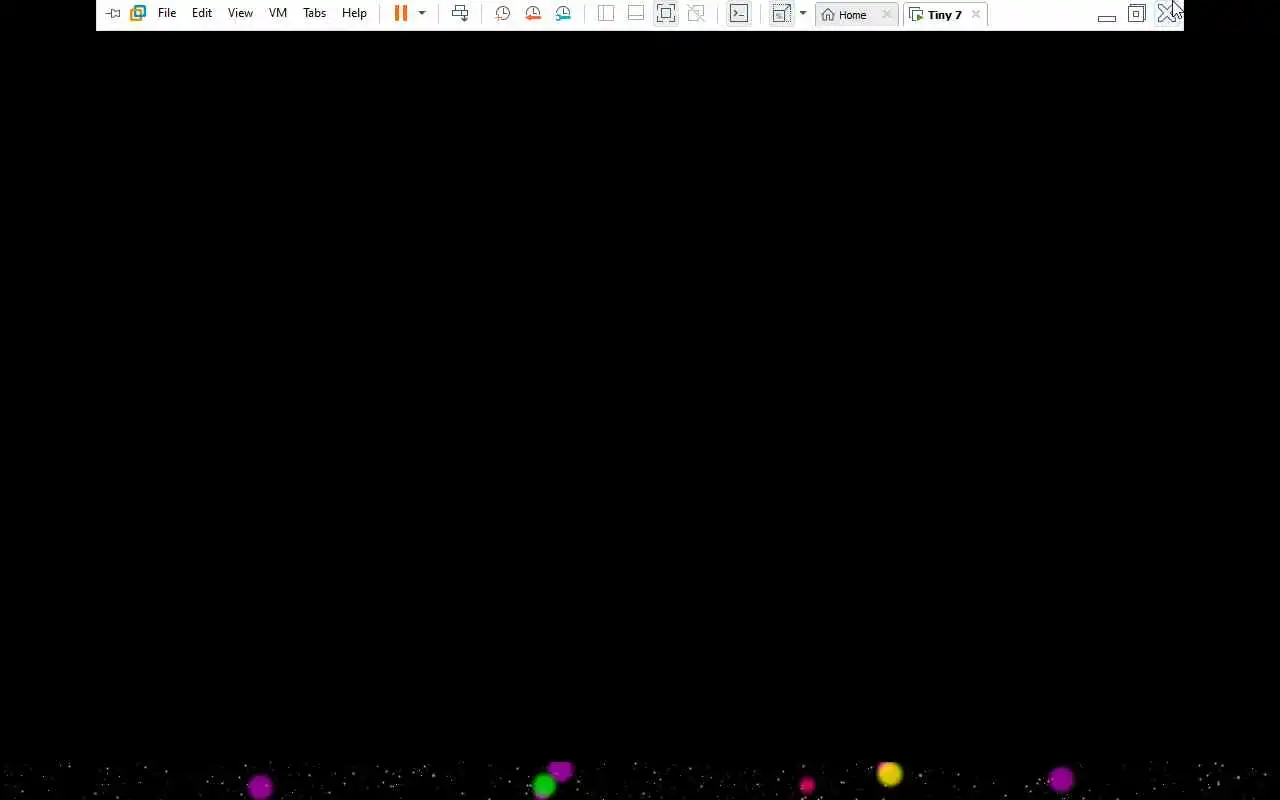
Task: Take a snapshot of the VM
Action: [x=503, y=13]
